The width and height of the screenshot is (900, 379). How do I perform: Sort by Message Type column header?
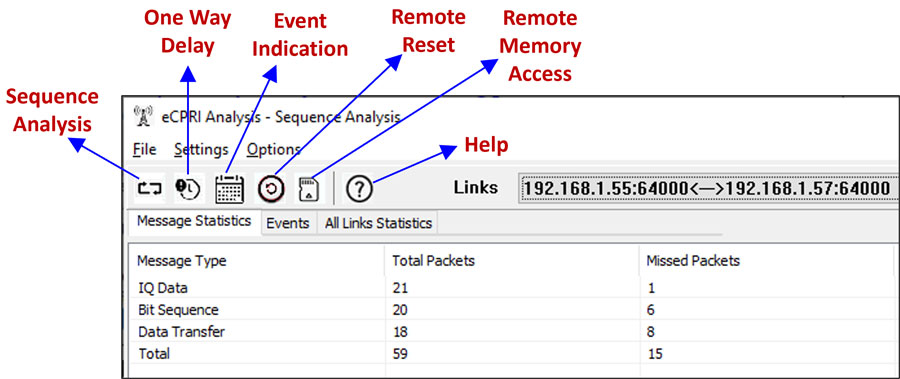(256, 261)
